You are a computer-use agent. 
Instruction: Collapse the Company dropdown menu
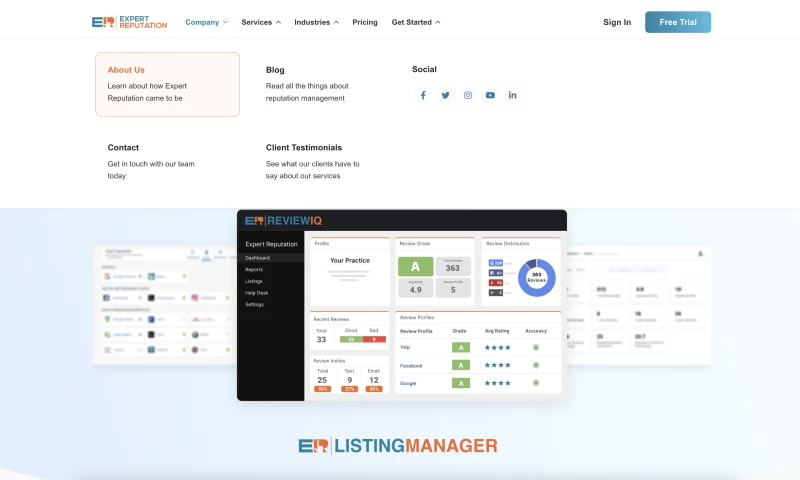[x=206, y=22]
